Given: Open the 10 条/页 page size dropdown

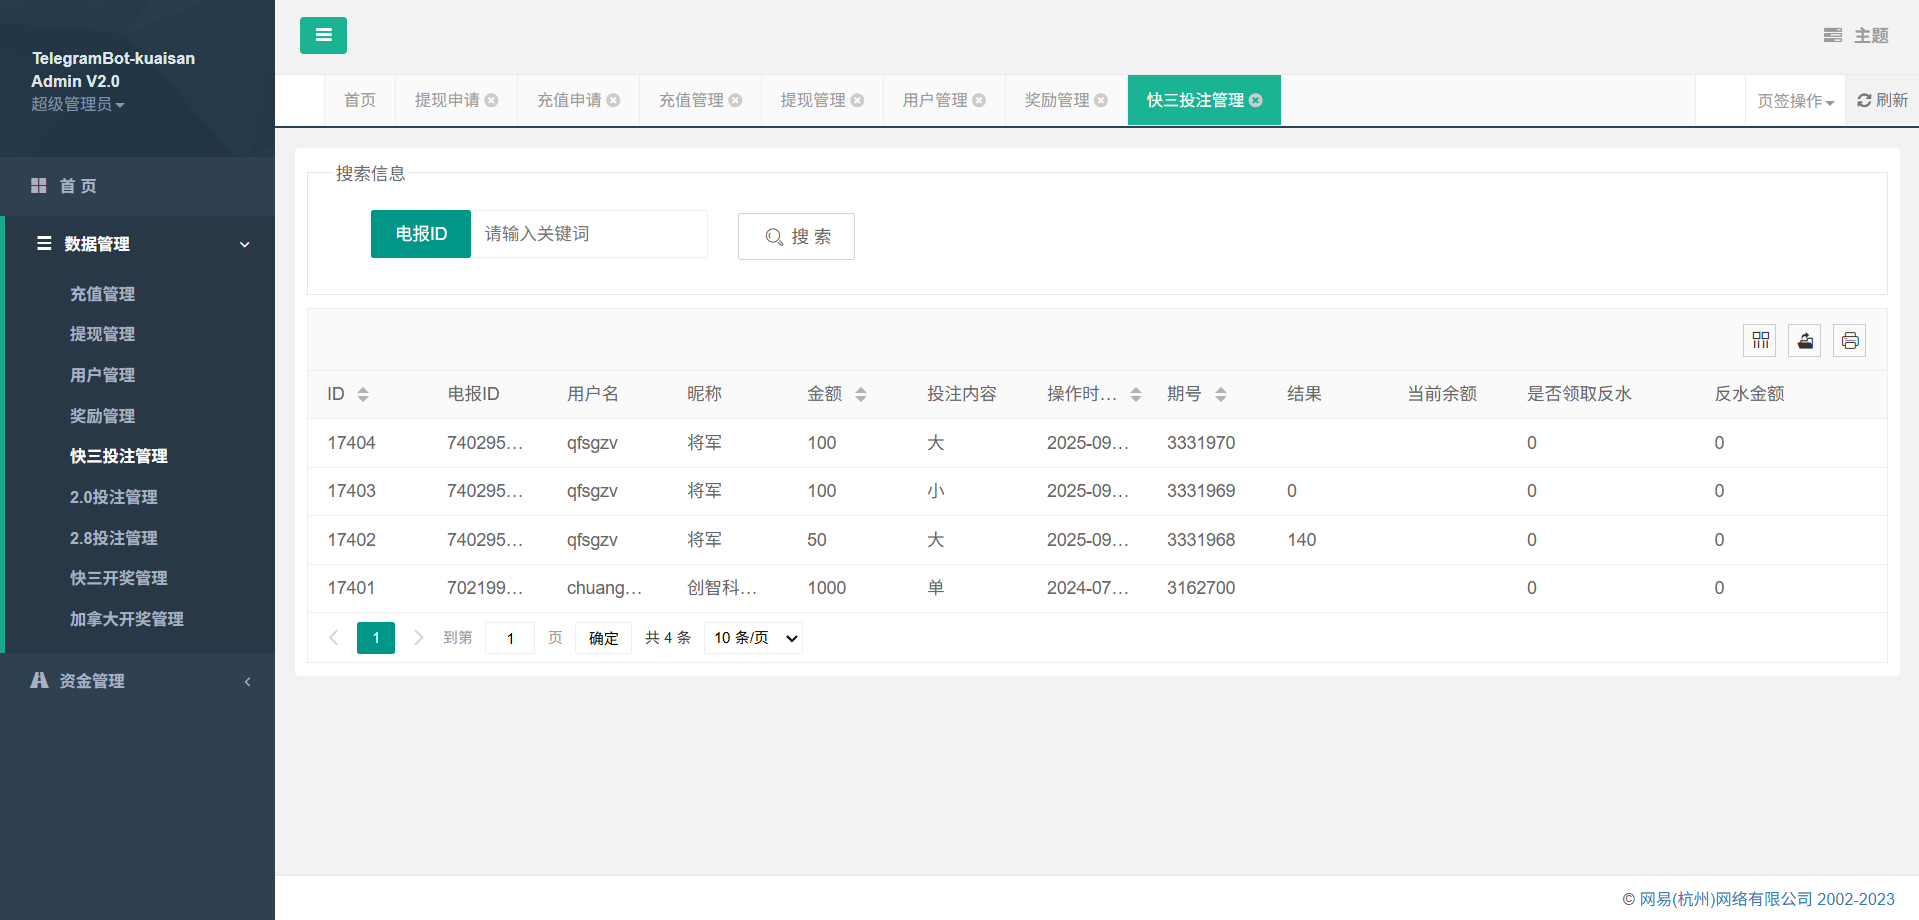Looking at the screenshot, I should point(754,638).
